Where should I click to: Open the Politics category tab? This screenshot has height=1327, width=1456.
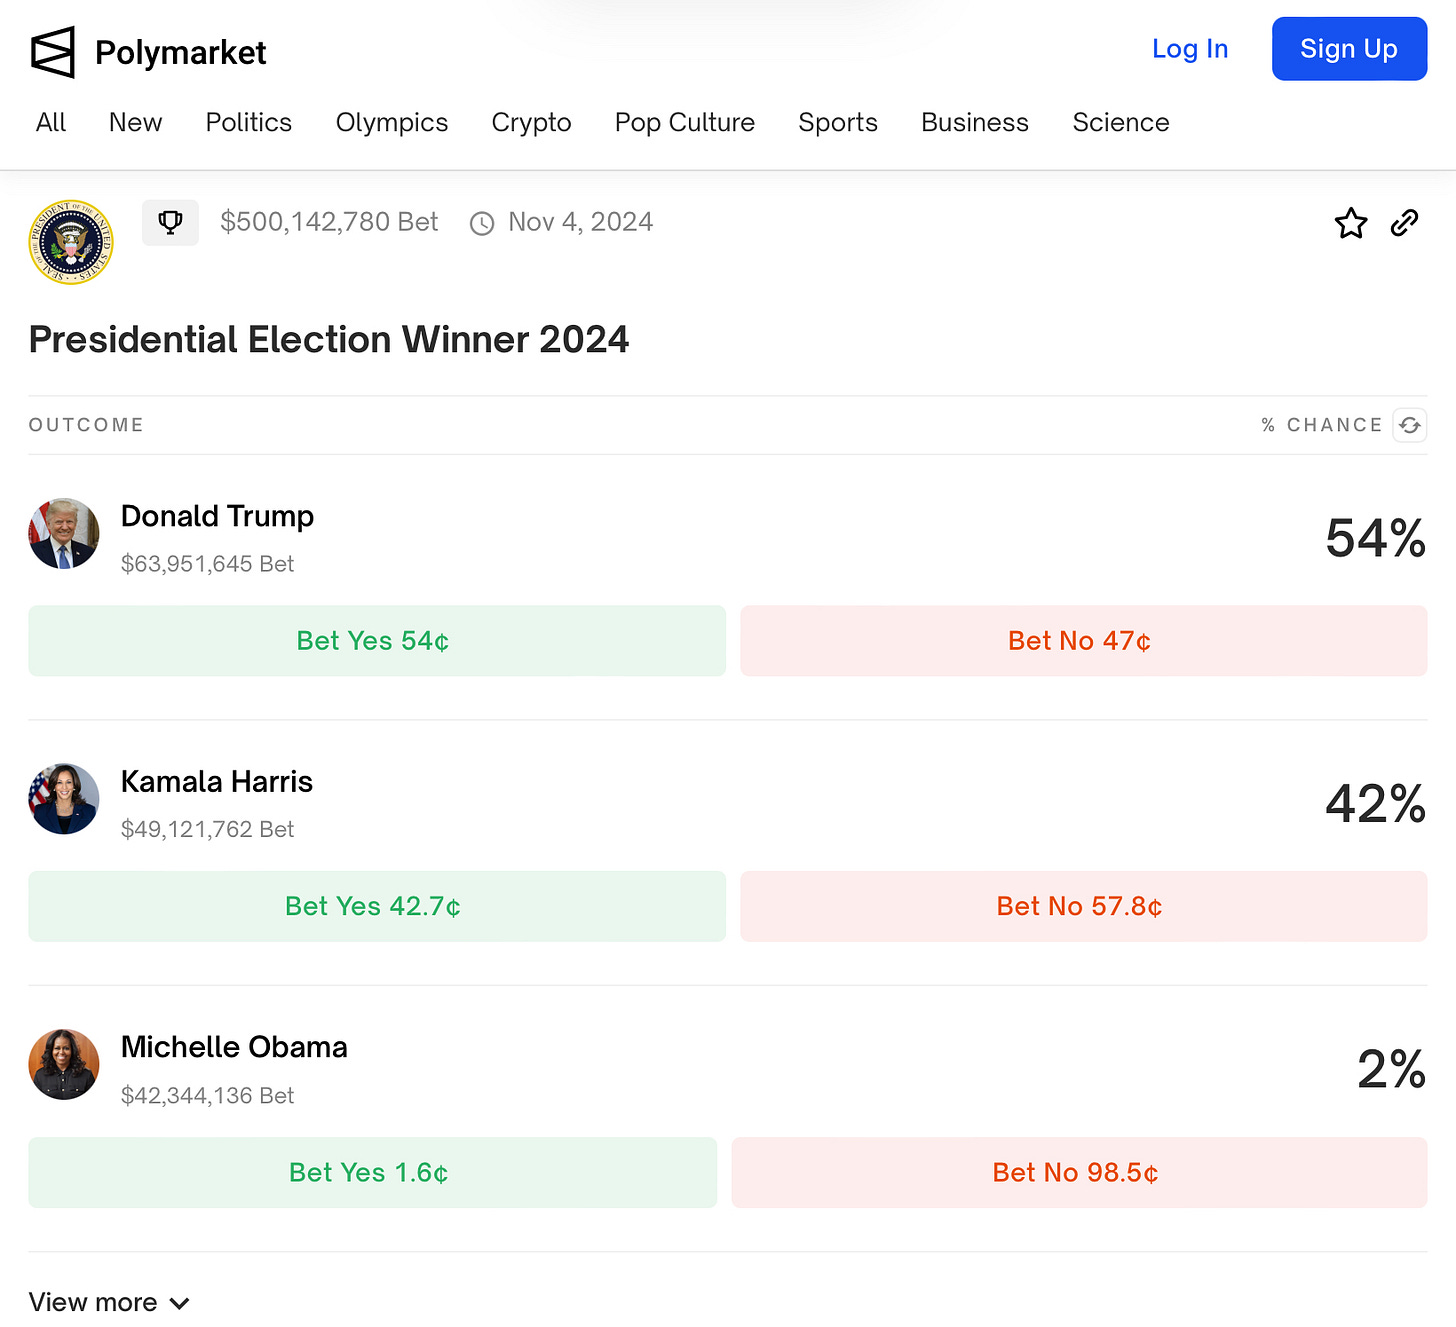248,122
